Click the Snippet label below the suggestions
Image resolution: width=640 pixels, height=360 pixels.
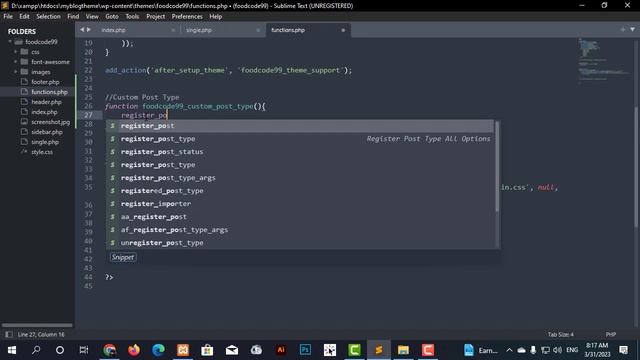pos(122,257)
